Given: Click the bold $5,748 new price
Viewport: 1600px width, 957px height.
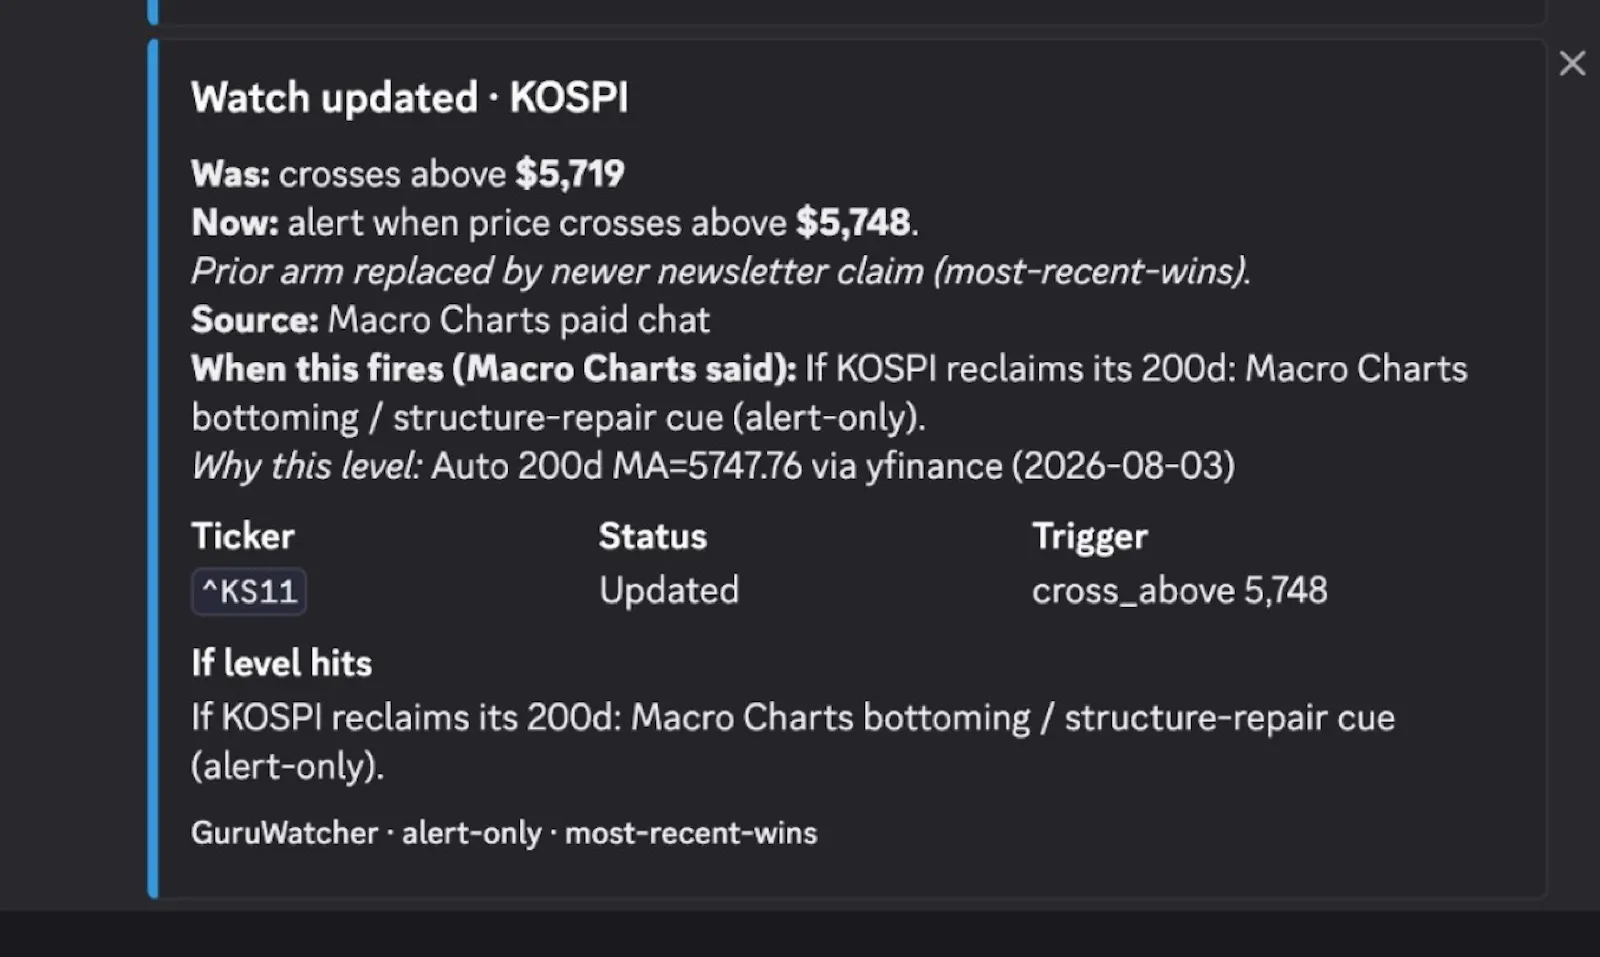Looking at the screenshot, I should pos(853,222).
